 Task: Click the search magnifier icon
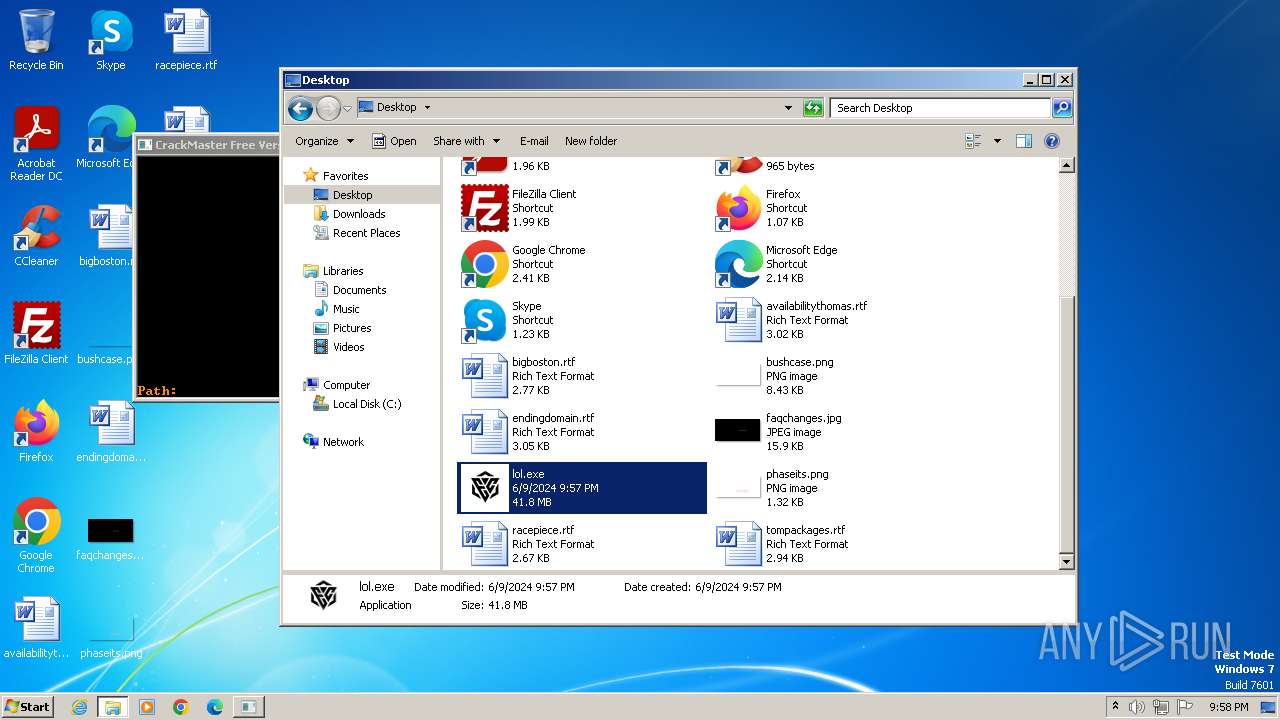pos(1062,108)
